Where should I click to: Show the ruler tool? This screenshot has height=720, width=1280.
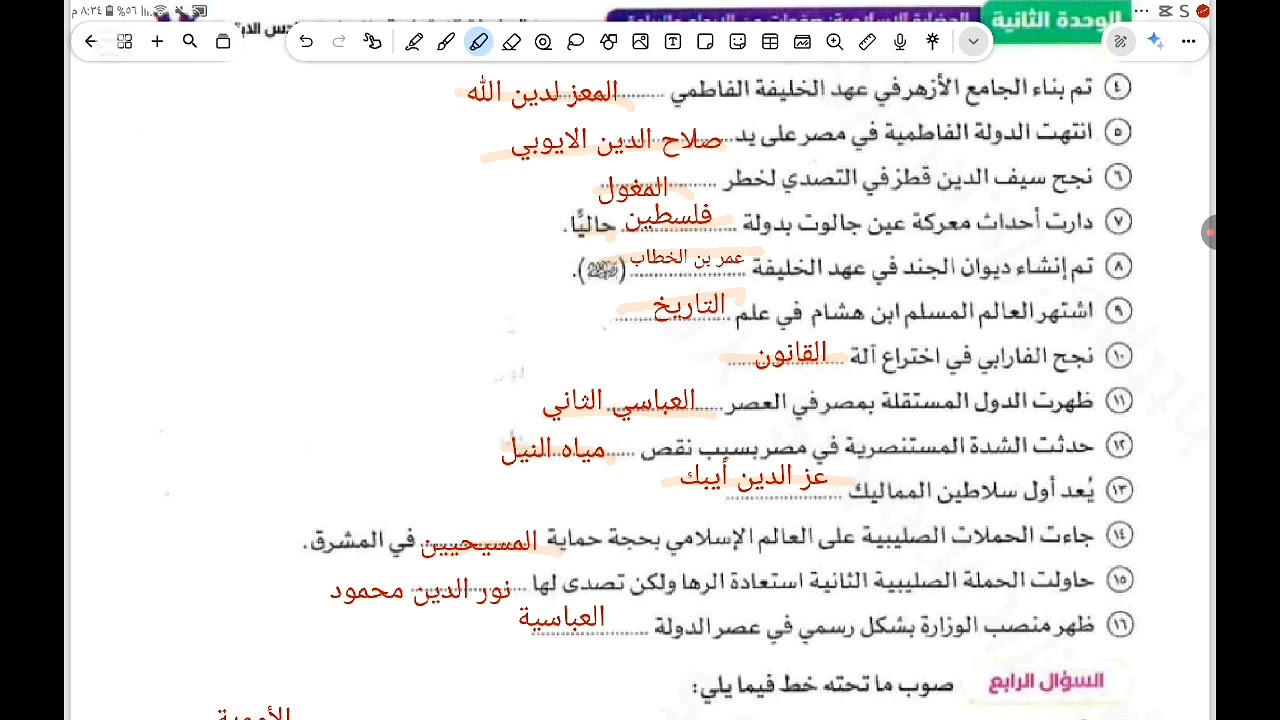pyautogui.click(x=867, y=42)
